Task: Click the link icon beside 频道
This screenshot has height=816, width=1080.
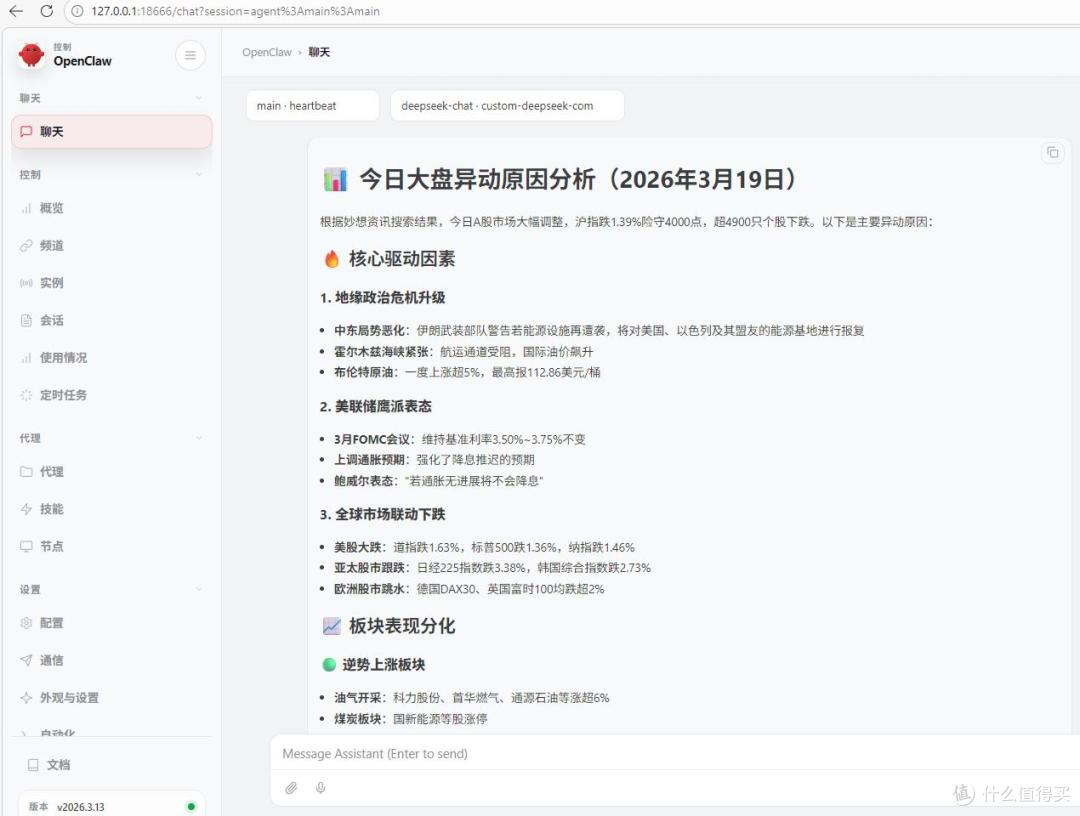Action: click(x=26, y=245)
